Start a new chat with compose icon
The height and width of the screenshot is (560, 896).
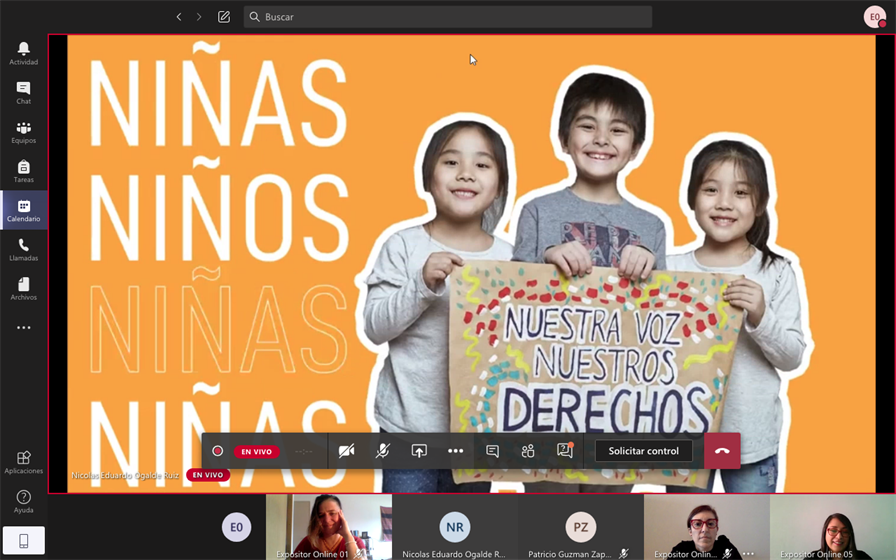(x=224, y=17)
